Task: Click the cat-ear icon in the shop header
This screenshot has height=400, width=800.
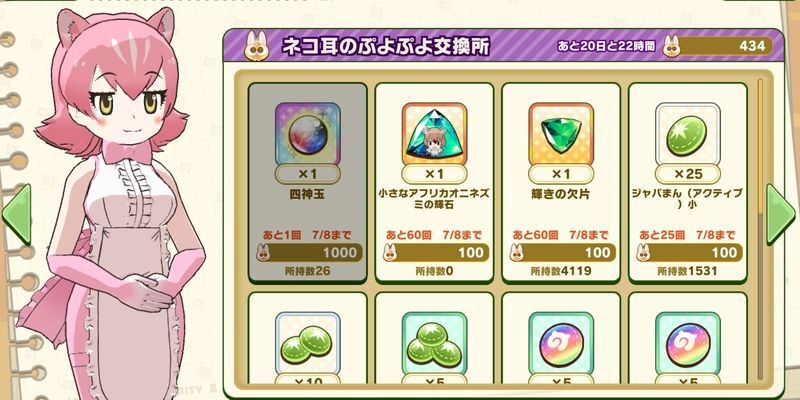Action: 257,45
